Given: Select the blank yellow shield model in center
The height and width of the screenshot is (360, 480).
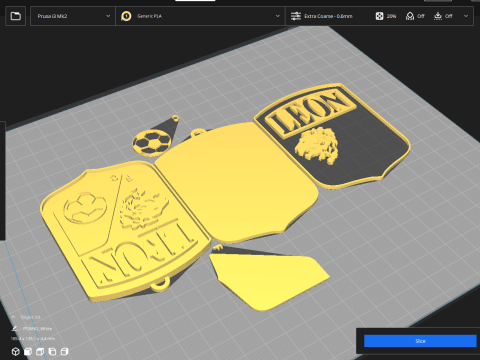Looking at the screenshot, I should coord(237,182).
